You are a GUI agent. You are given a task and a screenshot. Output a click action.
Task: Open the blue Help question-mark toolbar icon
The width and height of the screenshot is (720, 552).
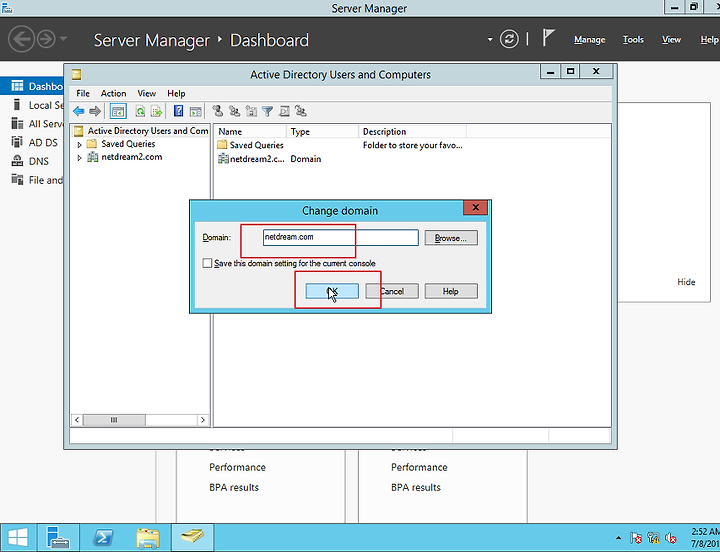tap(179, 111)
